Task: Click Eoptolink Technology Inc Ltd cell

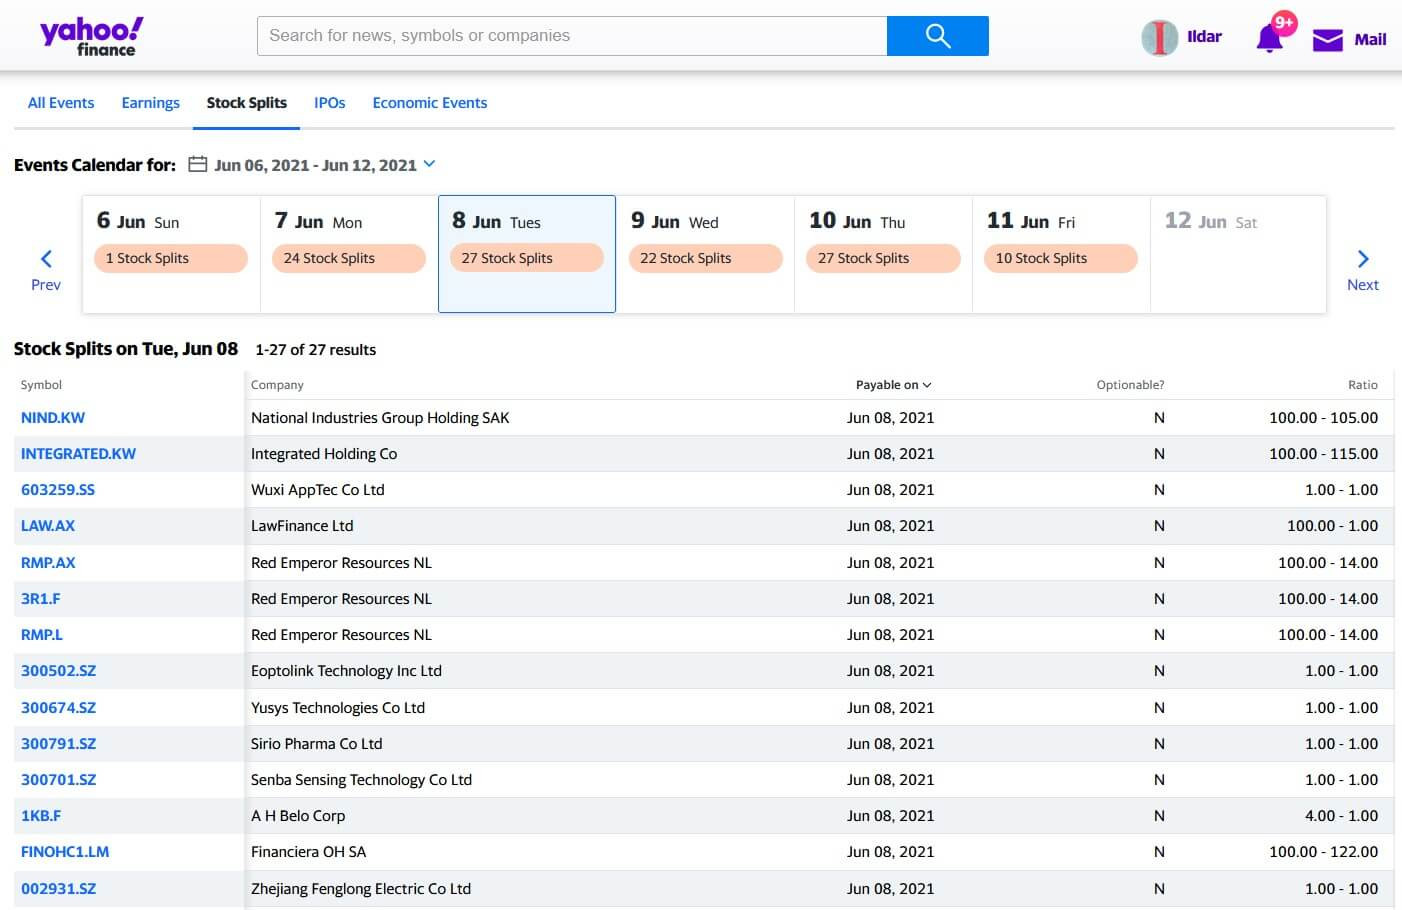Action: (346, 671)
